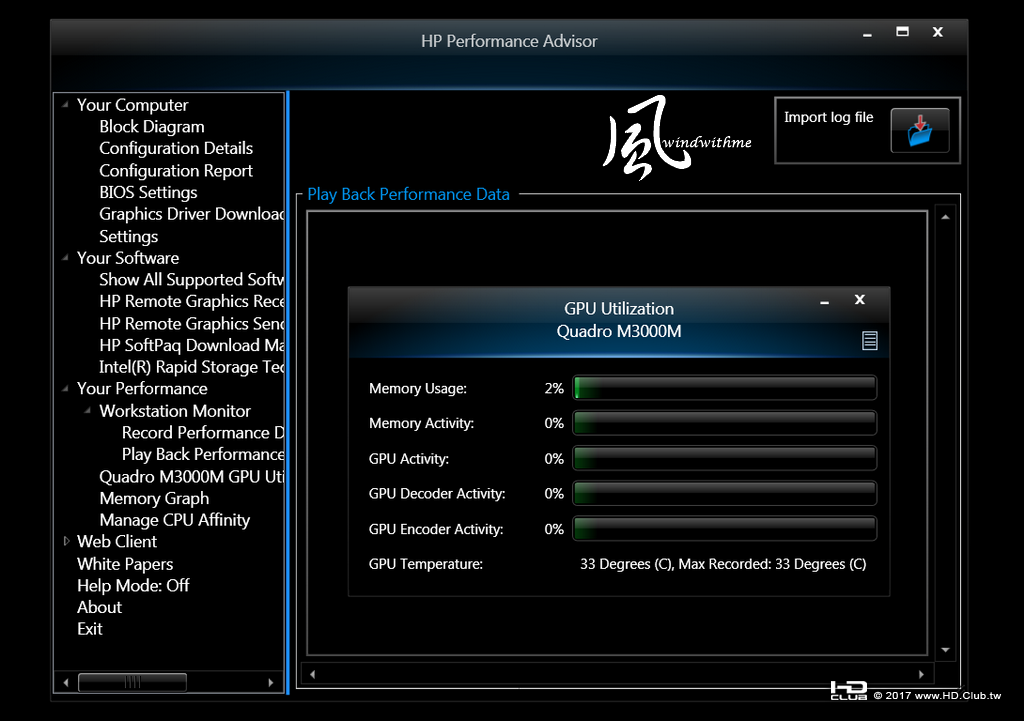This screenshot has height=721, width=1024.
Task: Click the Memory Usage 2% value
Action: 554,389
